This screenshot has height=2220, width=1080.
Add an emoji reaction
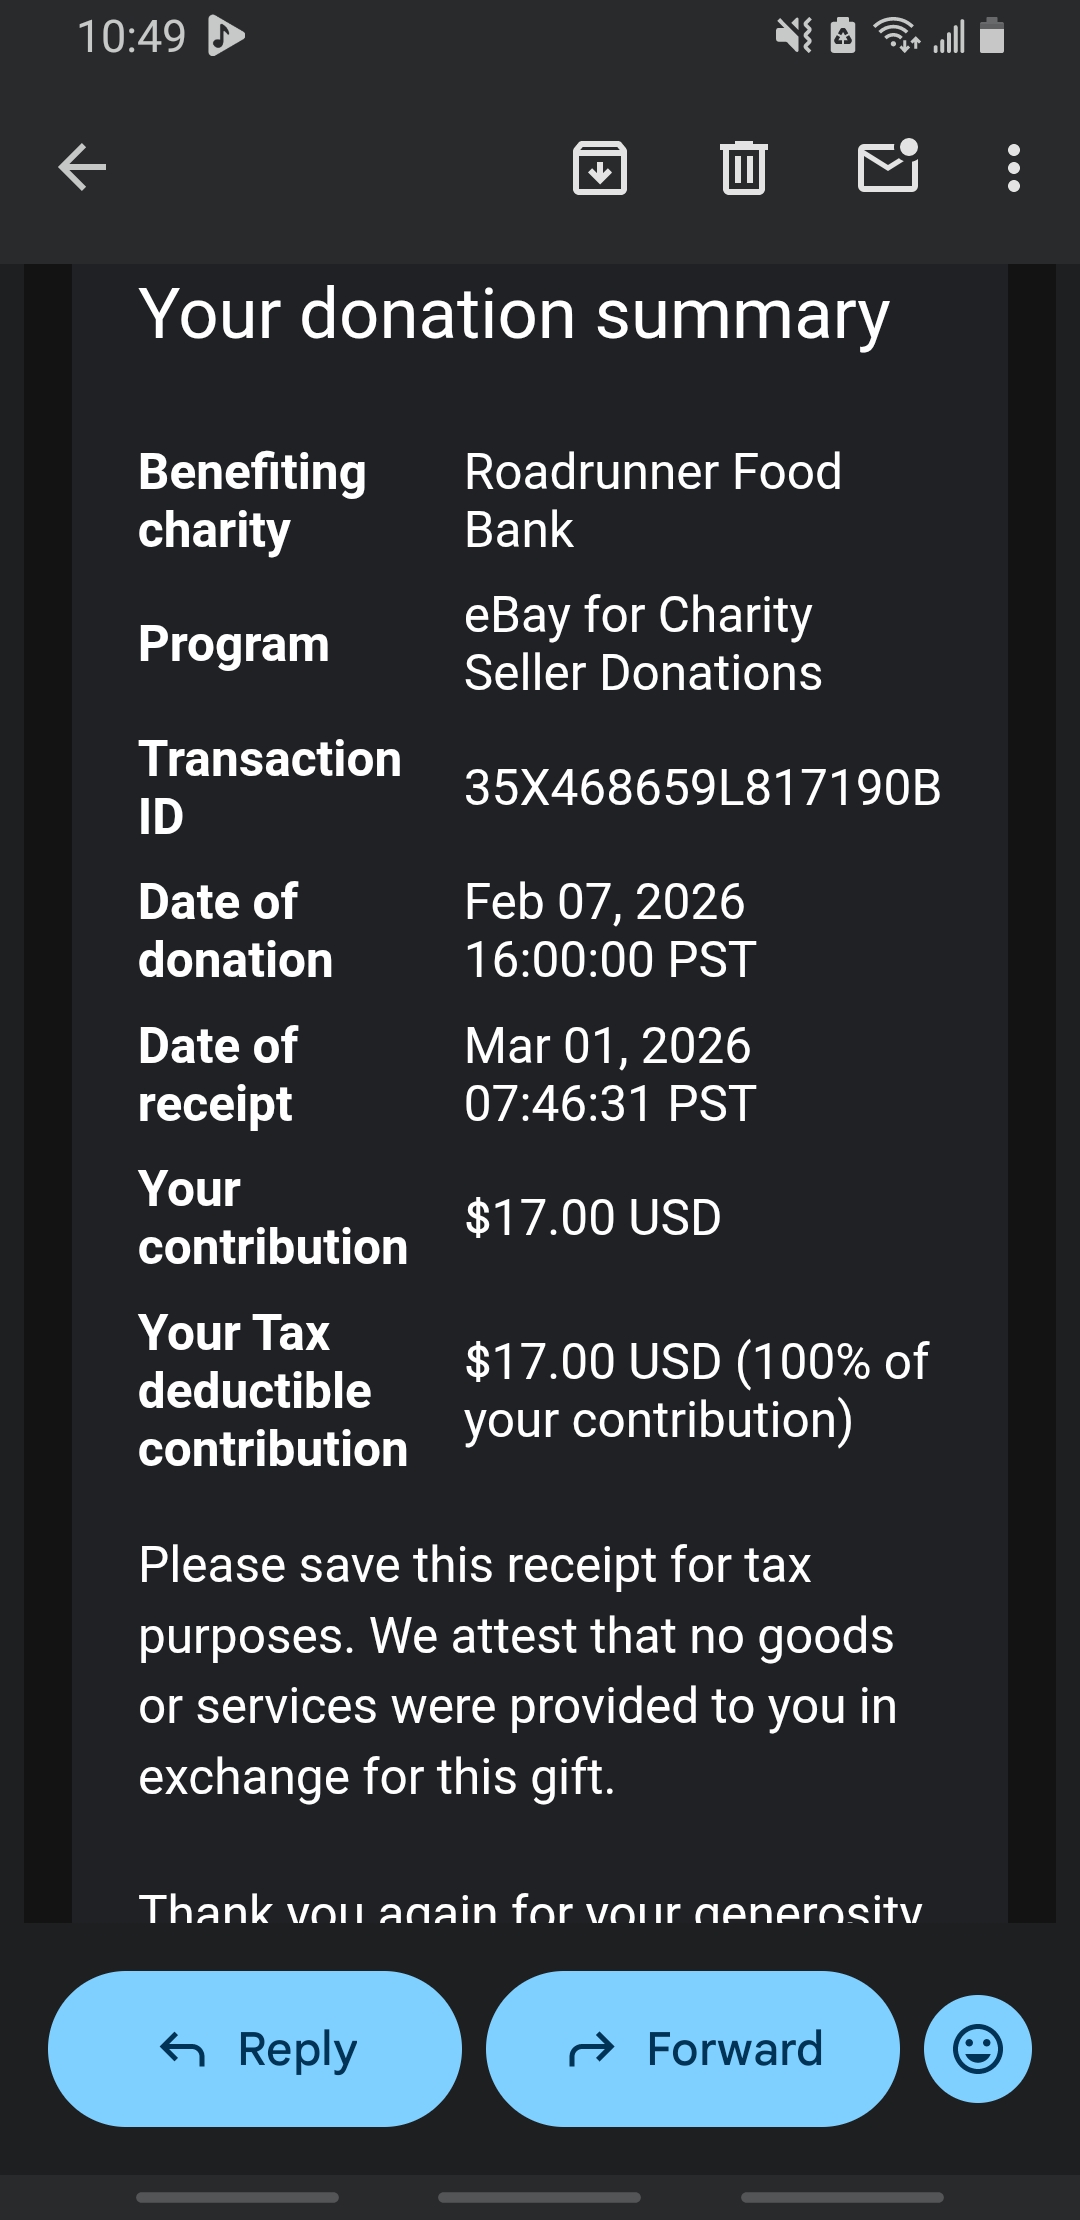click(977, 2049)
